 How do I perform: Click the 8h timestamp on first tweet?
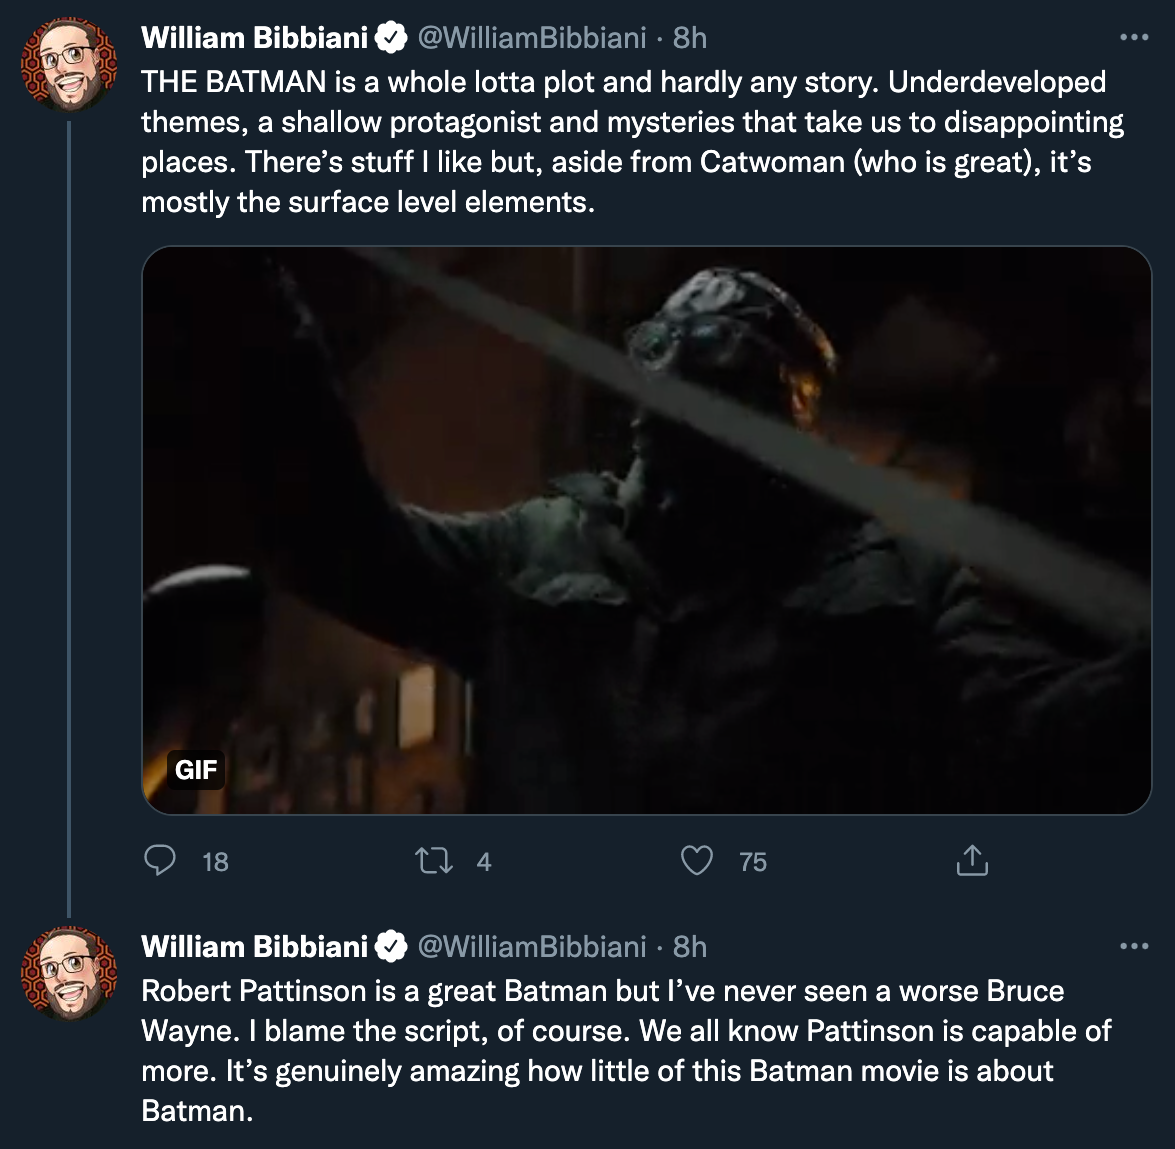point(690,38)
